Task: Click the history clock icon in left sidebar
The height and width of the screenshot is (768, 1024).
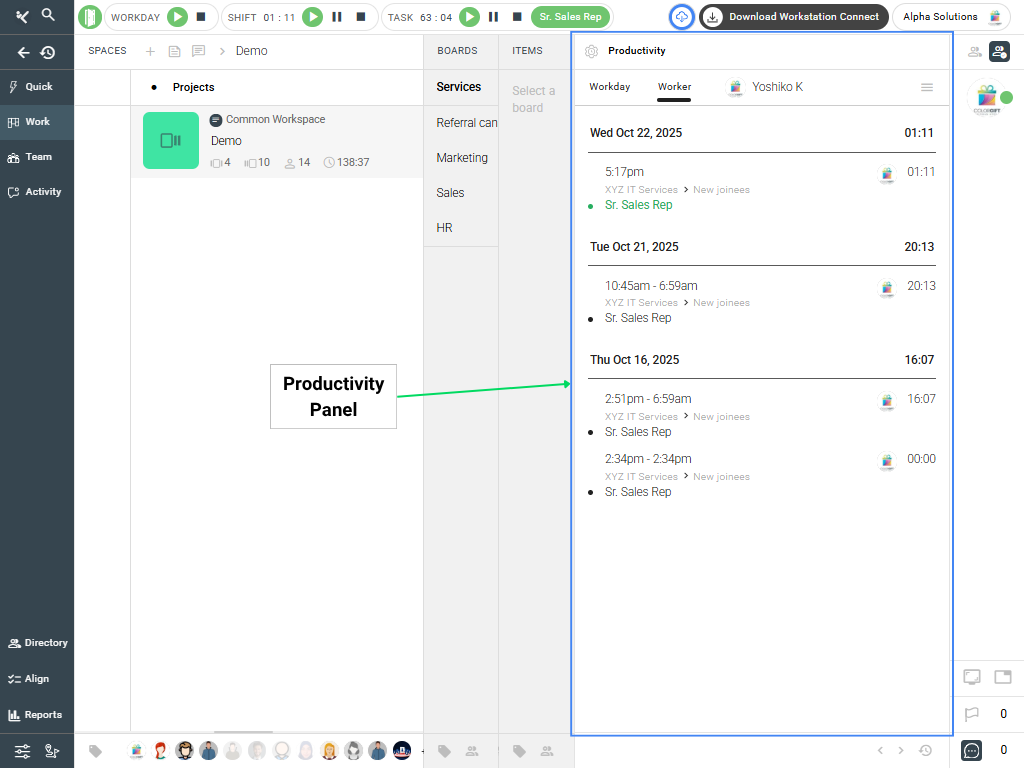Action: point(47,53)
